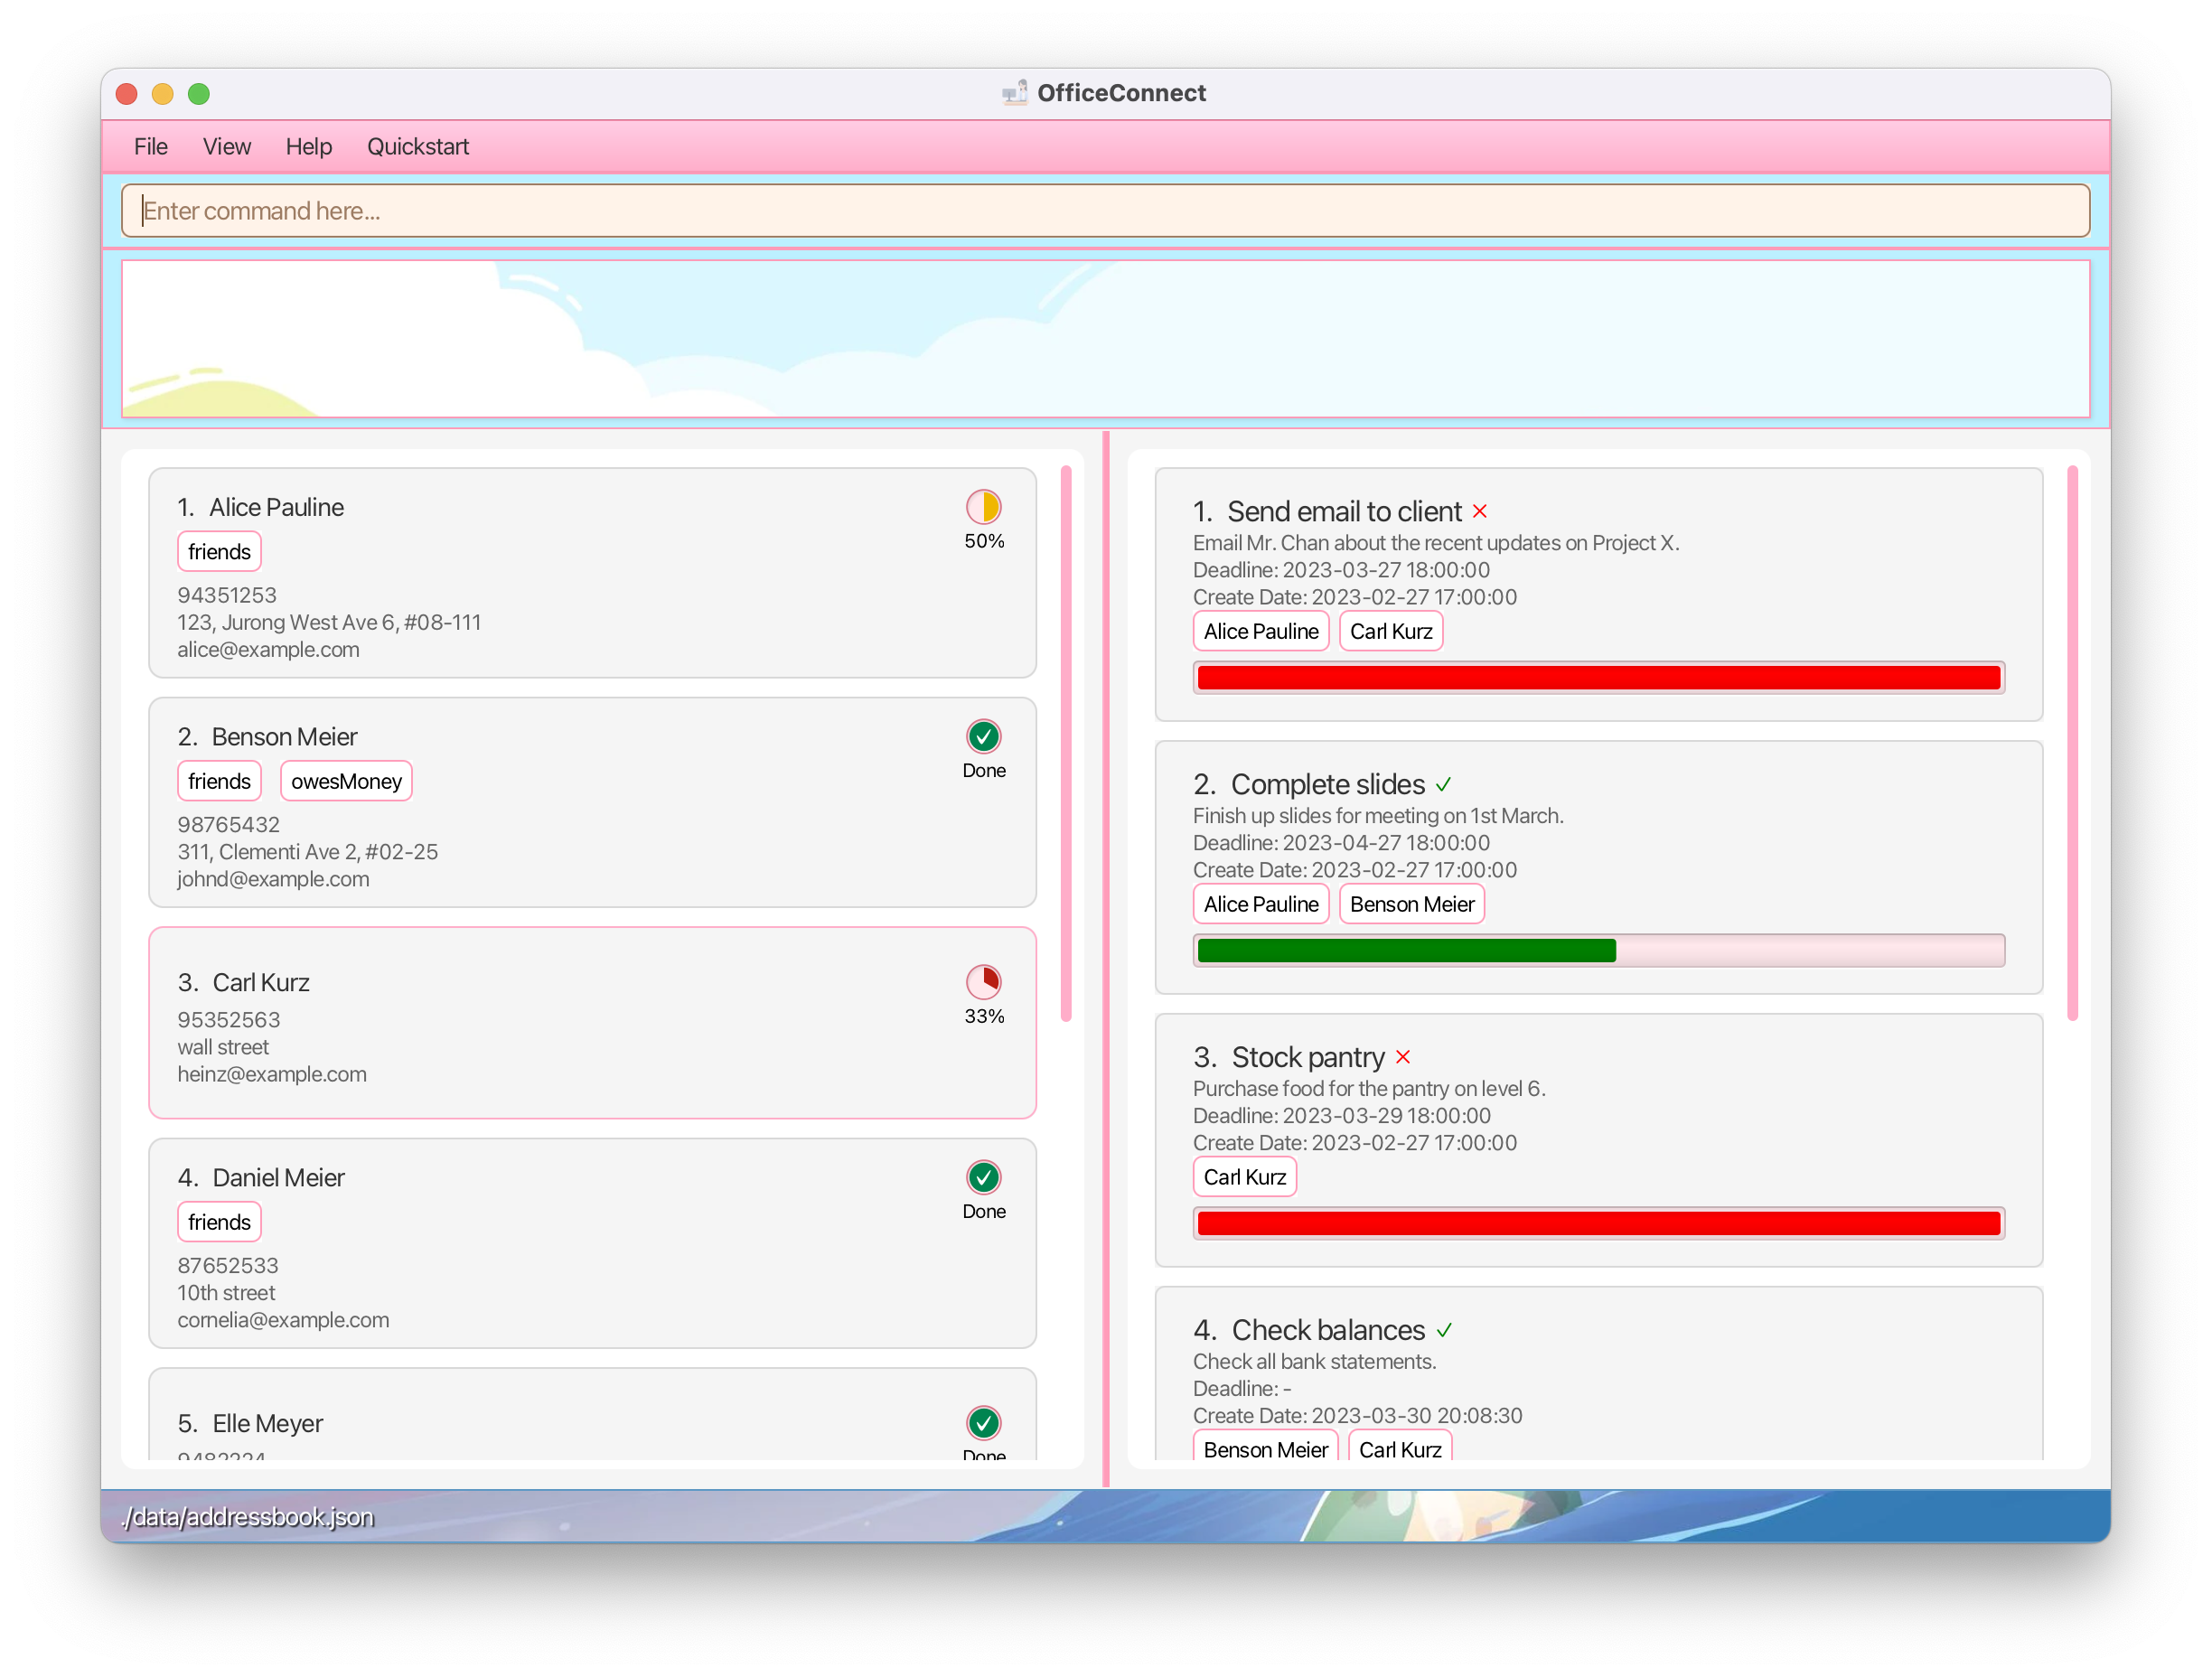
Task: Open the View menu
Action: tap(227, 147)
